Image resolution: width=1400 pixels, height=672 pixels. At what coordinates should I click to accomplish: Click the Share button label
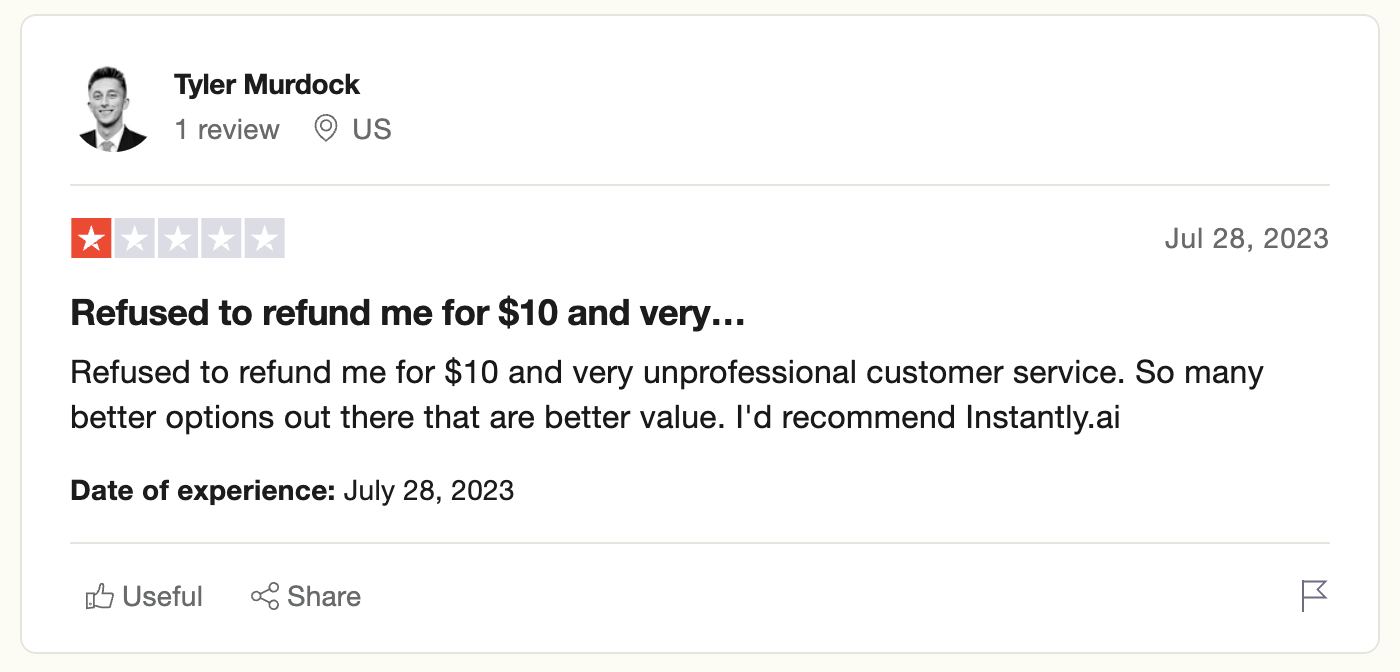(324, 597)
